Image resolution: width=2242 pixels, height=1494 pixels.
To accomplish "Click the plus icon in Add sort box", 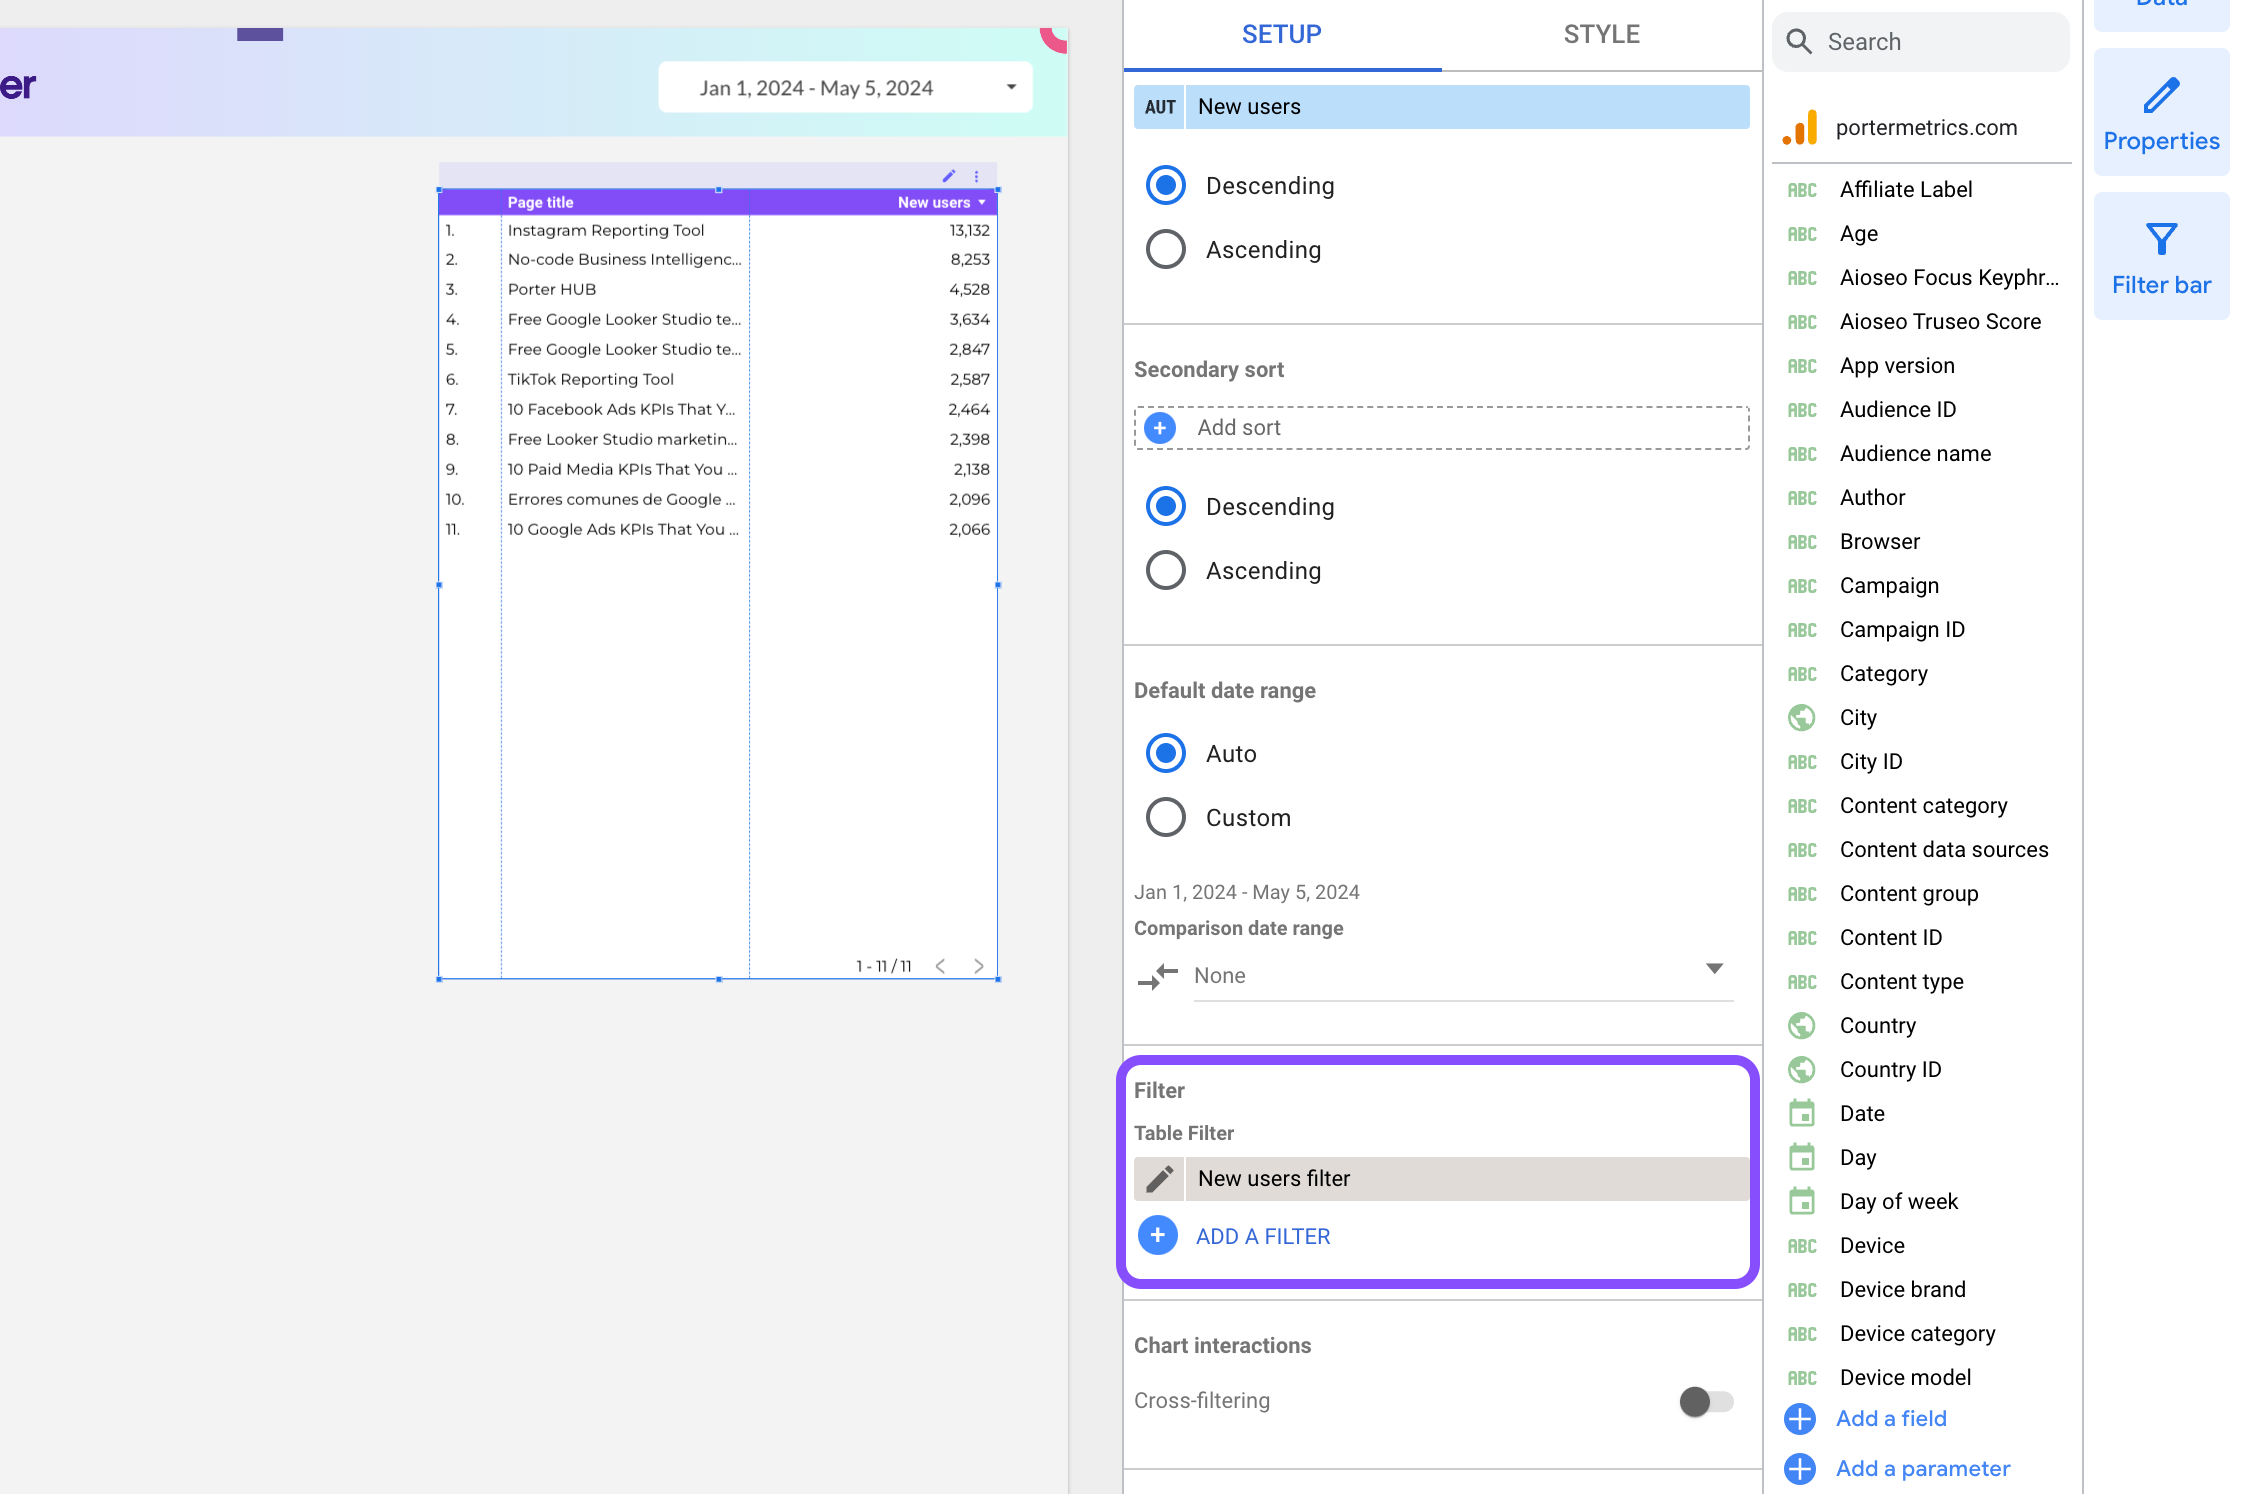I will [x=1160, y=428].
